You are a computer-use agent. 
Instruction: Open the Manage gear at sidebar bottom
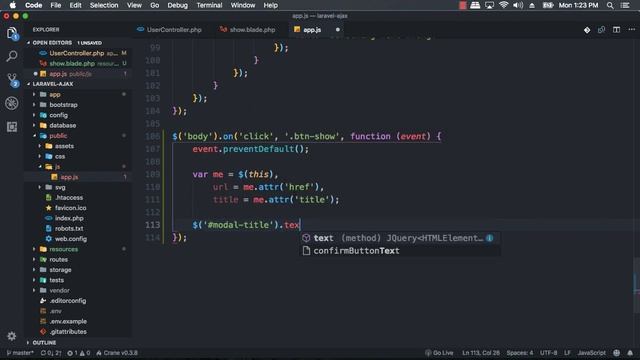[x=12, y=336]
